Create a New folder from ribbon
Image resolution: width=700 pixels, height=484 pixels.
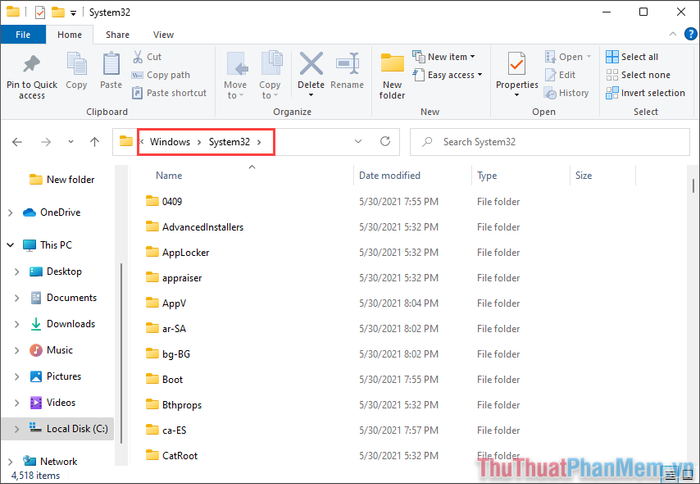pos(392,76)
